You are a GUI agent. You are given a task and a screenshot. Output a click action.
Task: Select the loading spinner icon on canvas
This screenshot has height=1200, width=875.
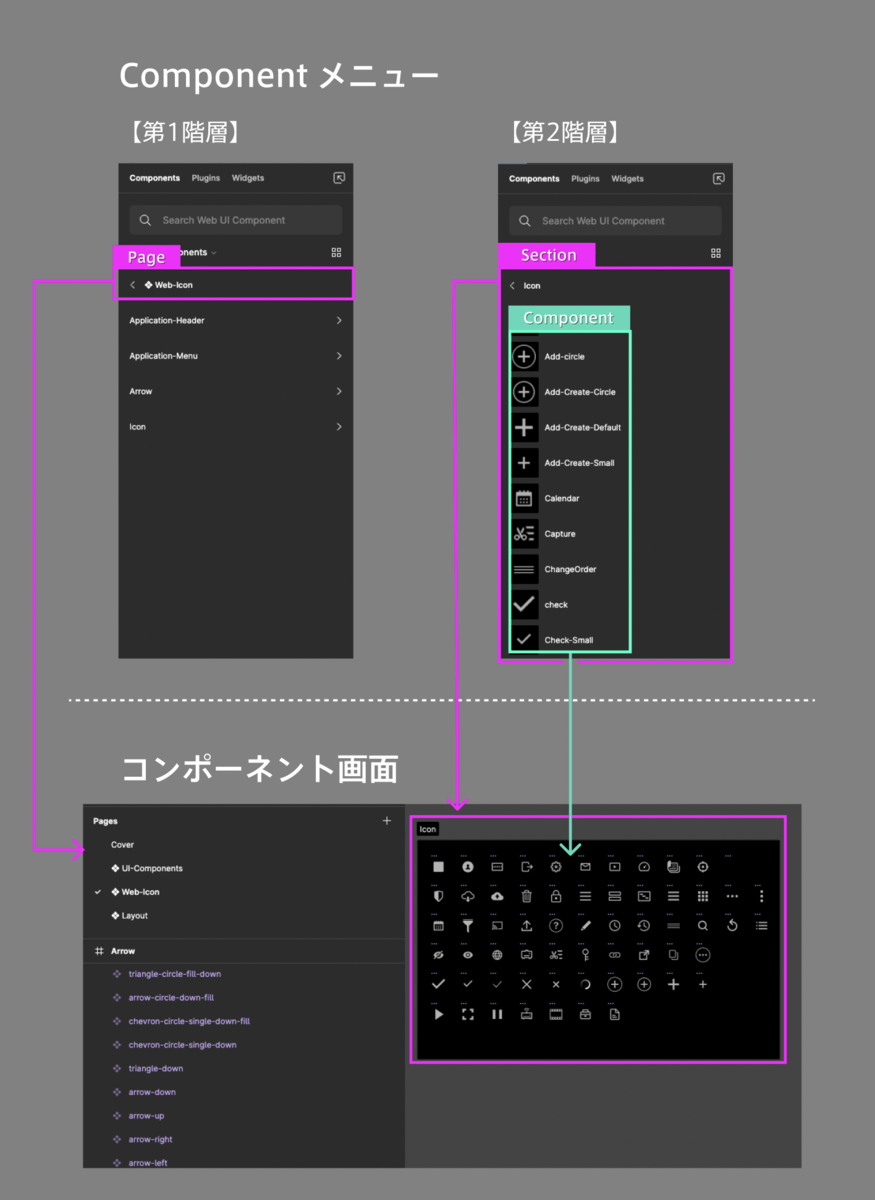coord(585,985)
